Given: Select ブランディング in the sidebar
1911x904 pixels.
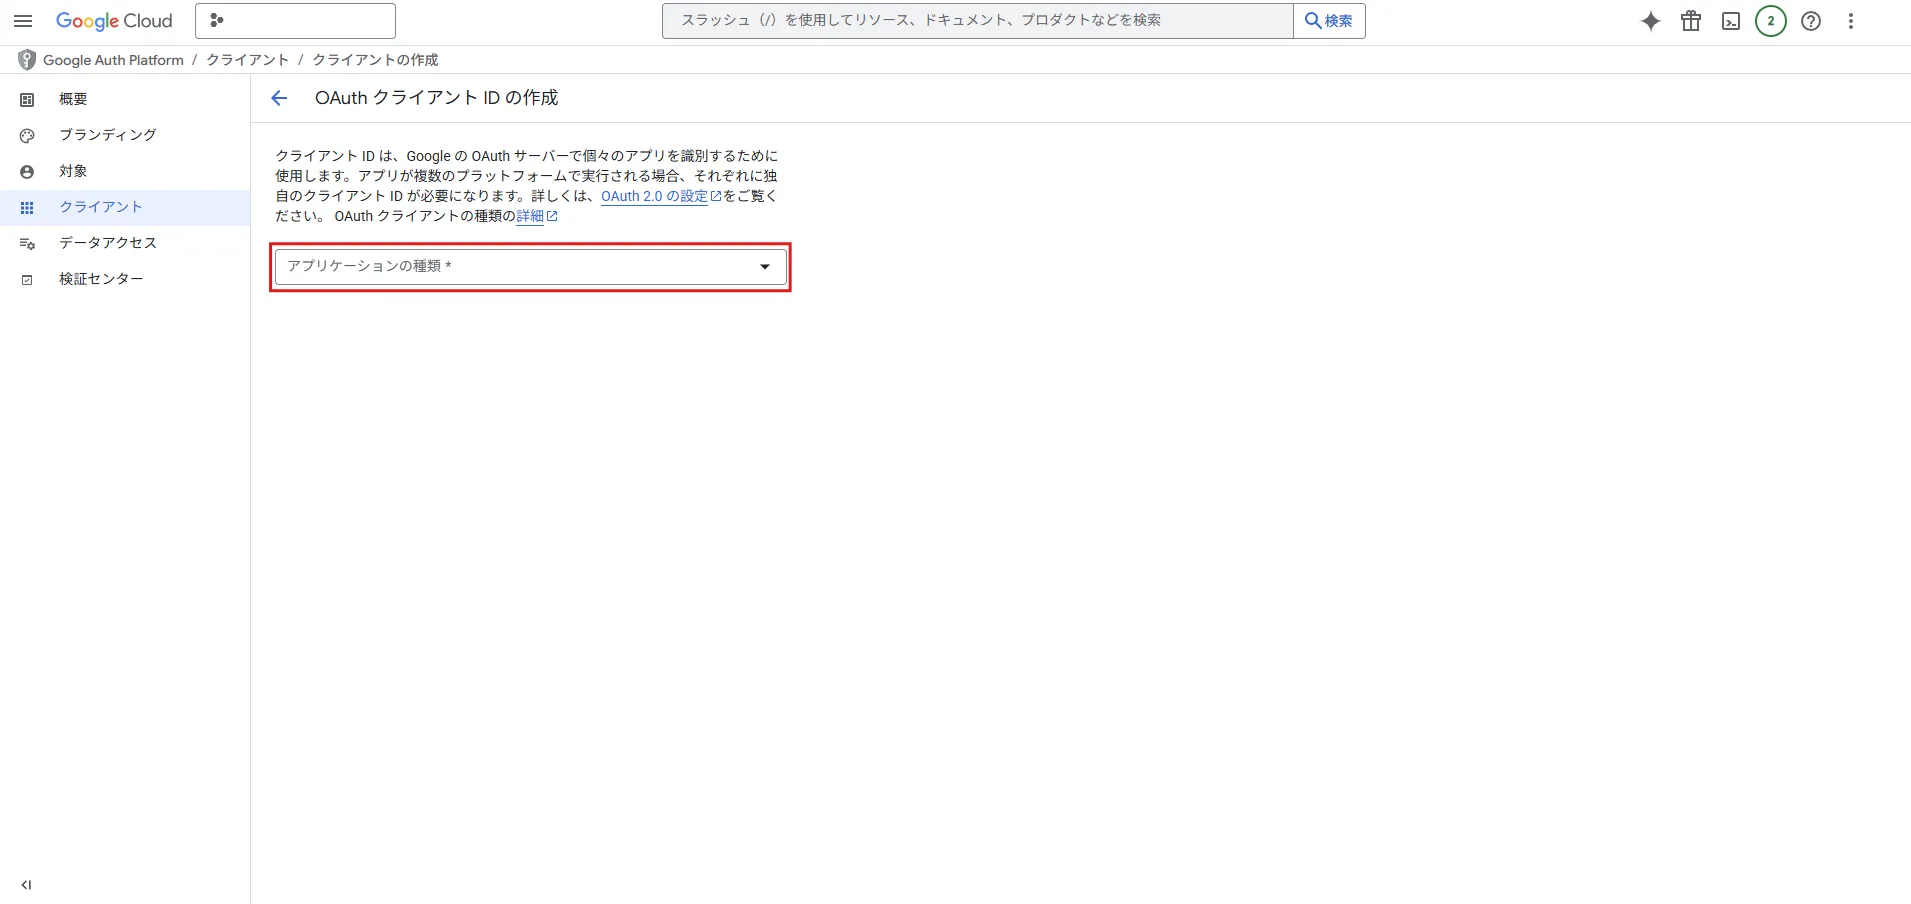Looking at the screenshot, I should (x=125, y=135).
